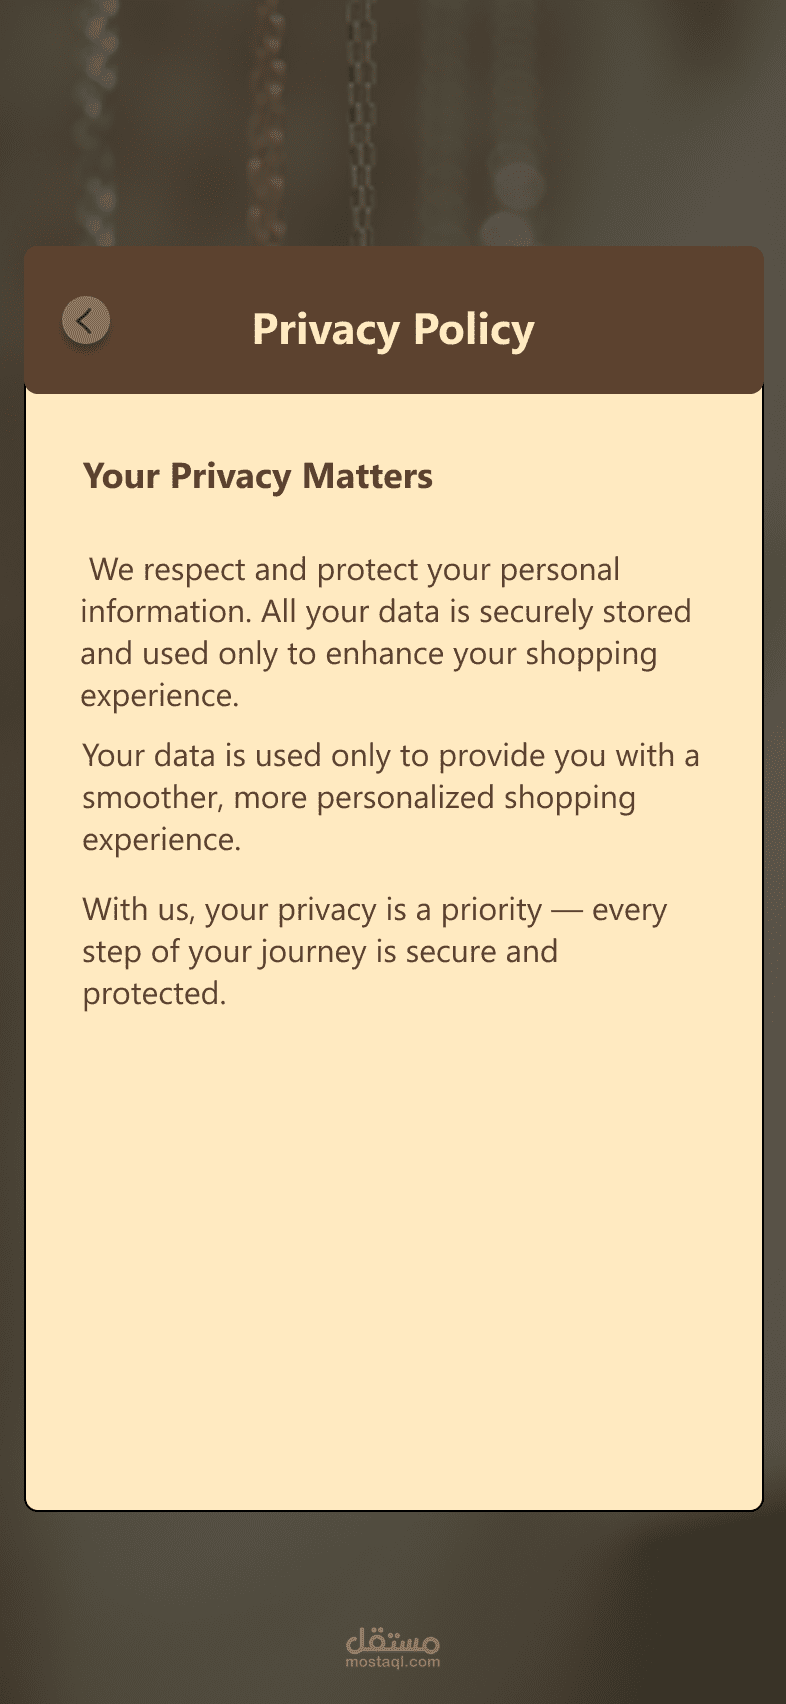Click the Your Privacy Matters heading
This screenshot has height=1704, width=786.
click(257, 476)
